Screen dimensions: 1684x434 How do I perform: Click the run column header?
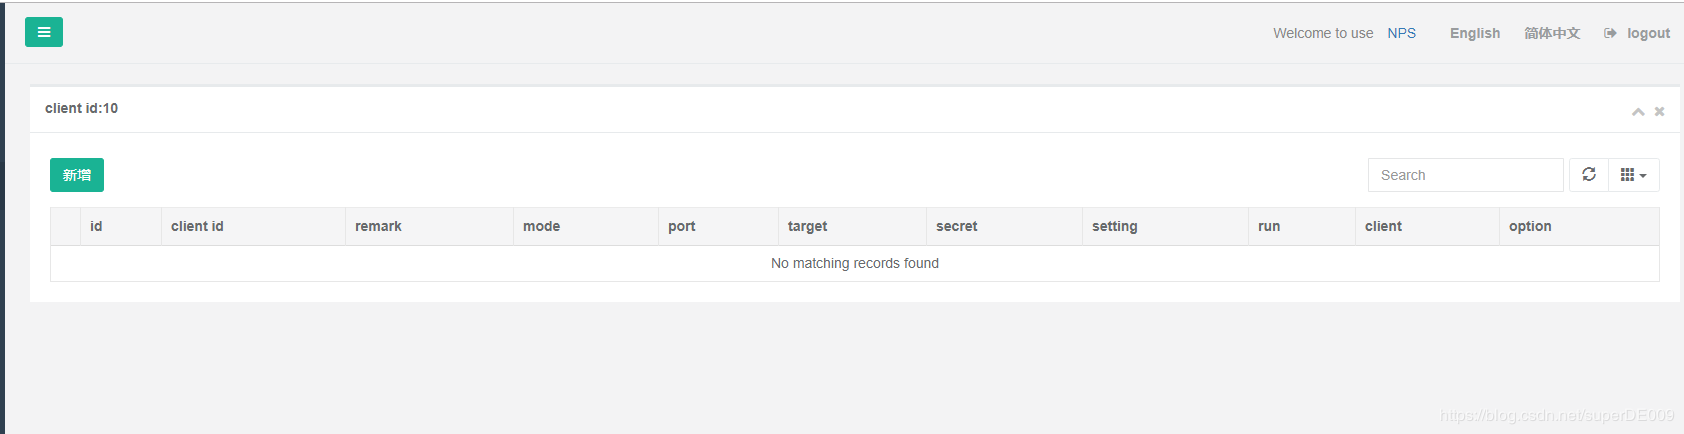click(x=1269, y=226)
